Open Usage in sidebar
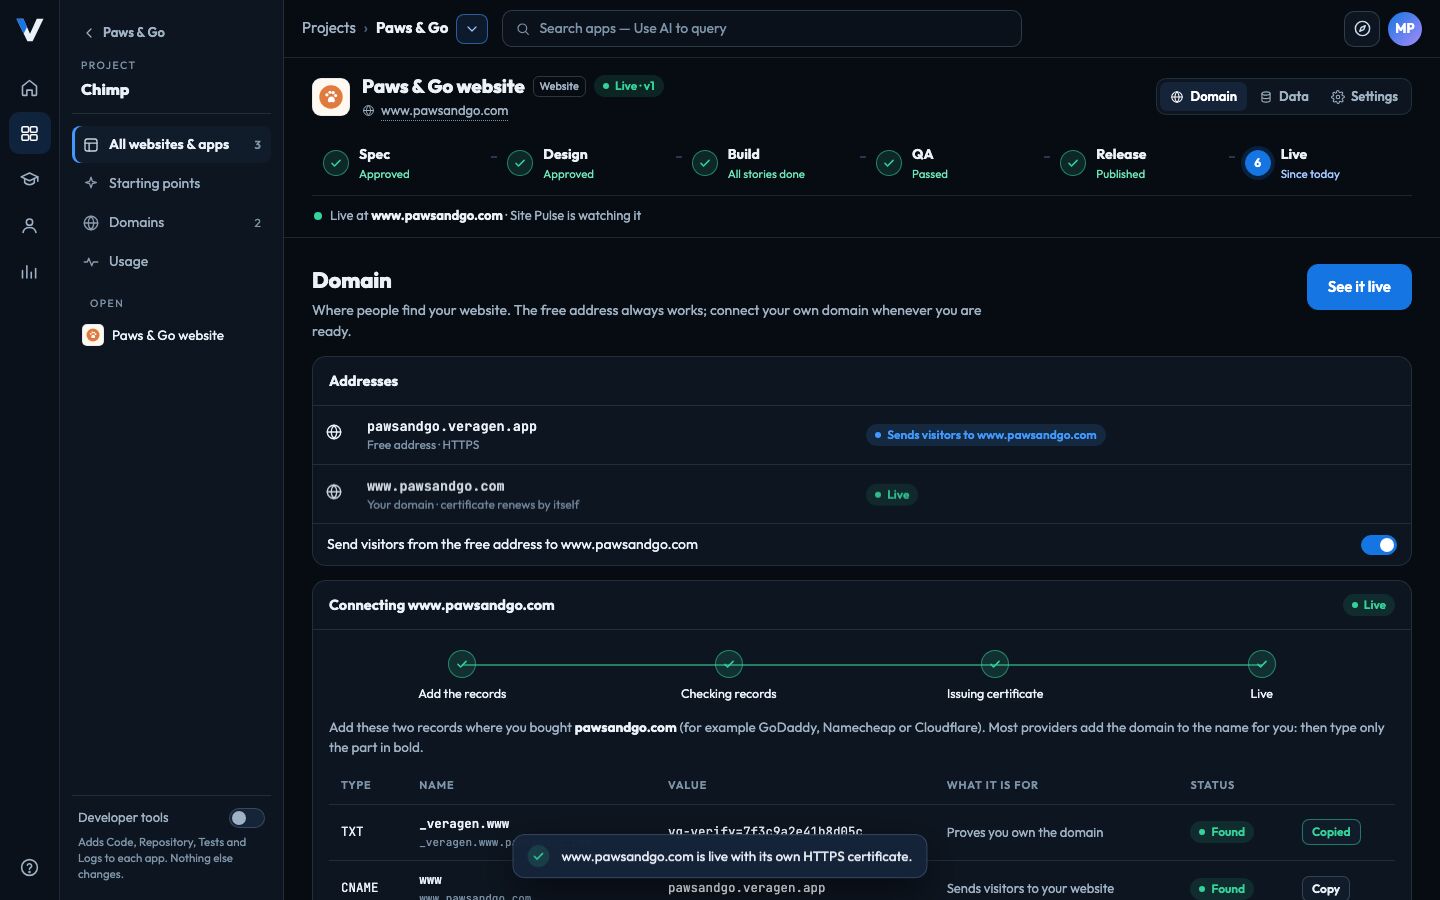The height and width of the screenshot is (900, 1440). [x=172, y=261]
